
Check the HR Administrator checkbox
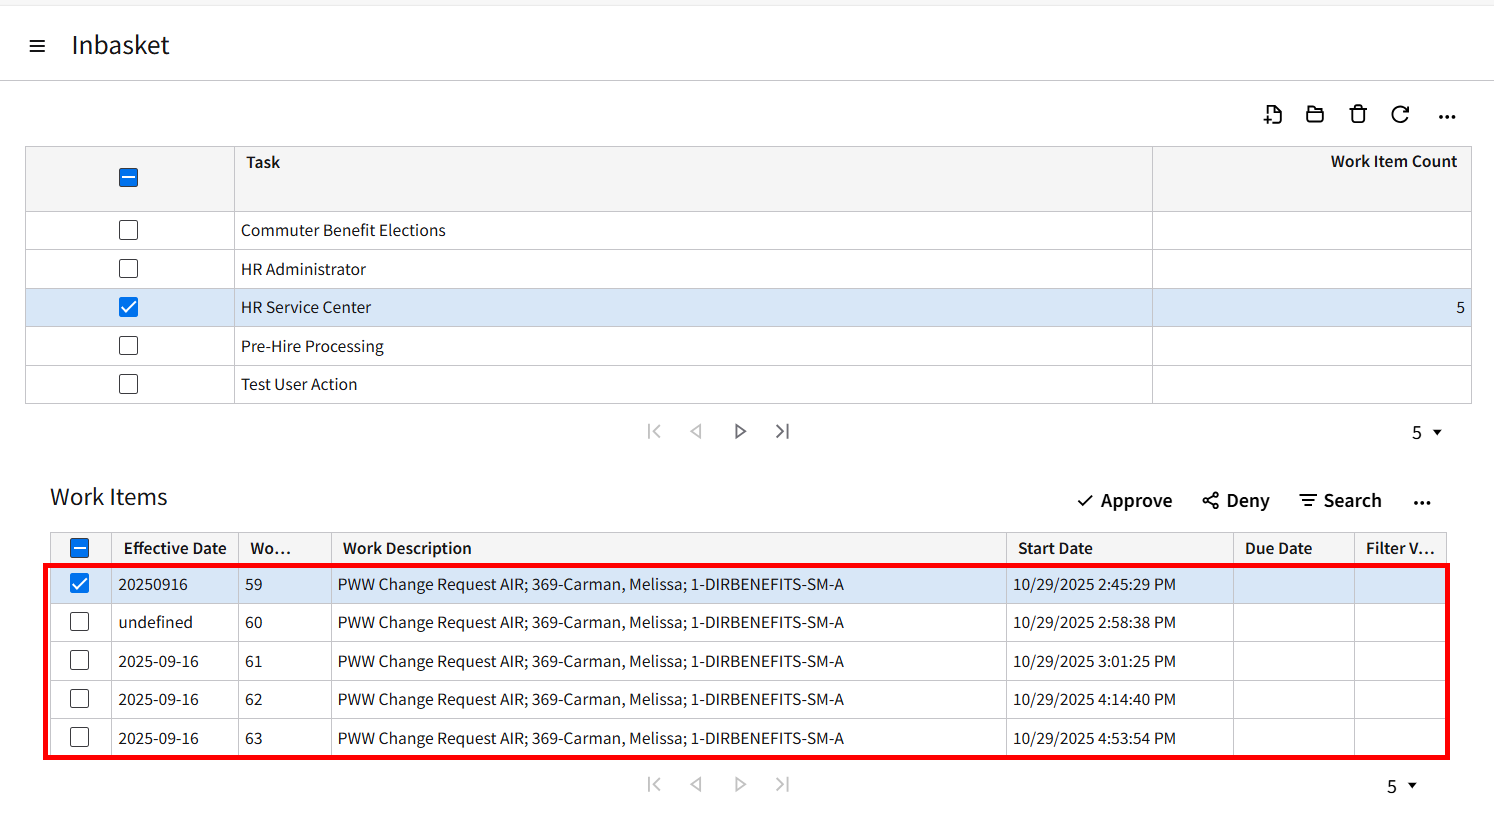(128, 269)
